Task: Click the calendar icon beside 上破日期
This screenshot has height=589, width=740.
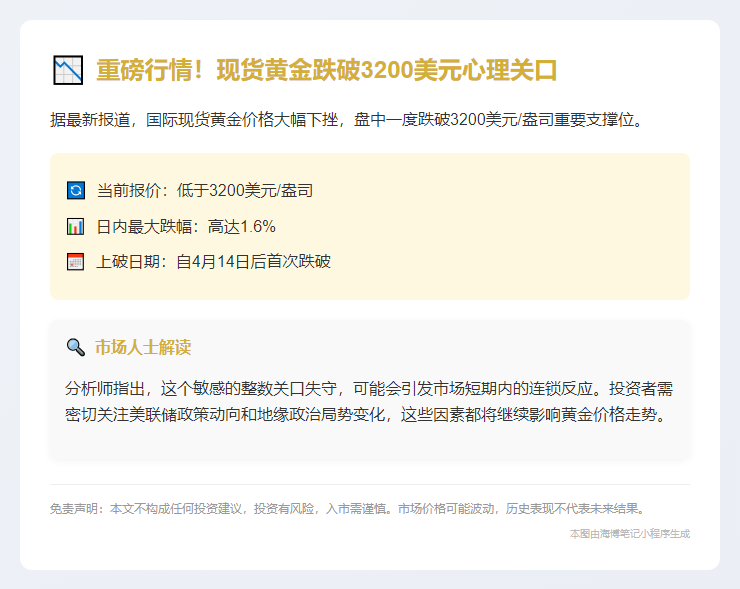Action: (75, 262)
